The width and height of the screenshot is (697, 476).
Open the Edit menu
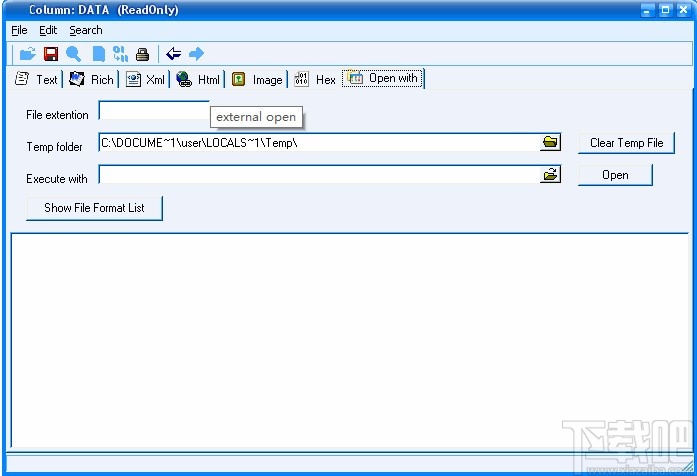coord(48,30)
